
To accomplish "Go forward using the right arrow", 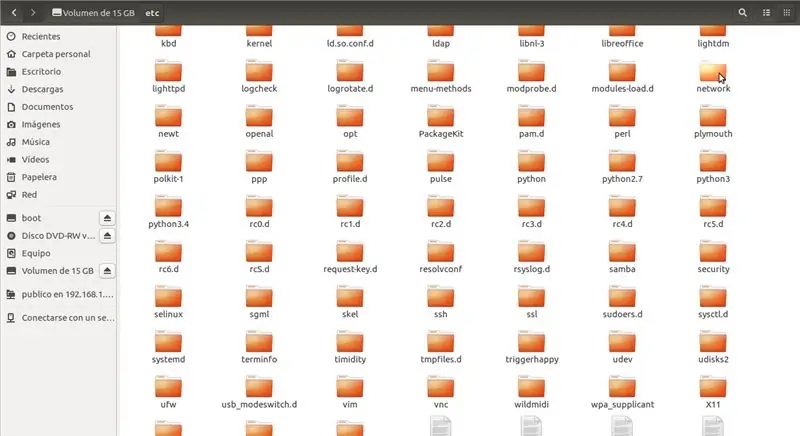I will (x=33, y=13).
